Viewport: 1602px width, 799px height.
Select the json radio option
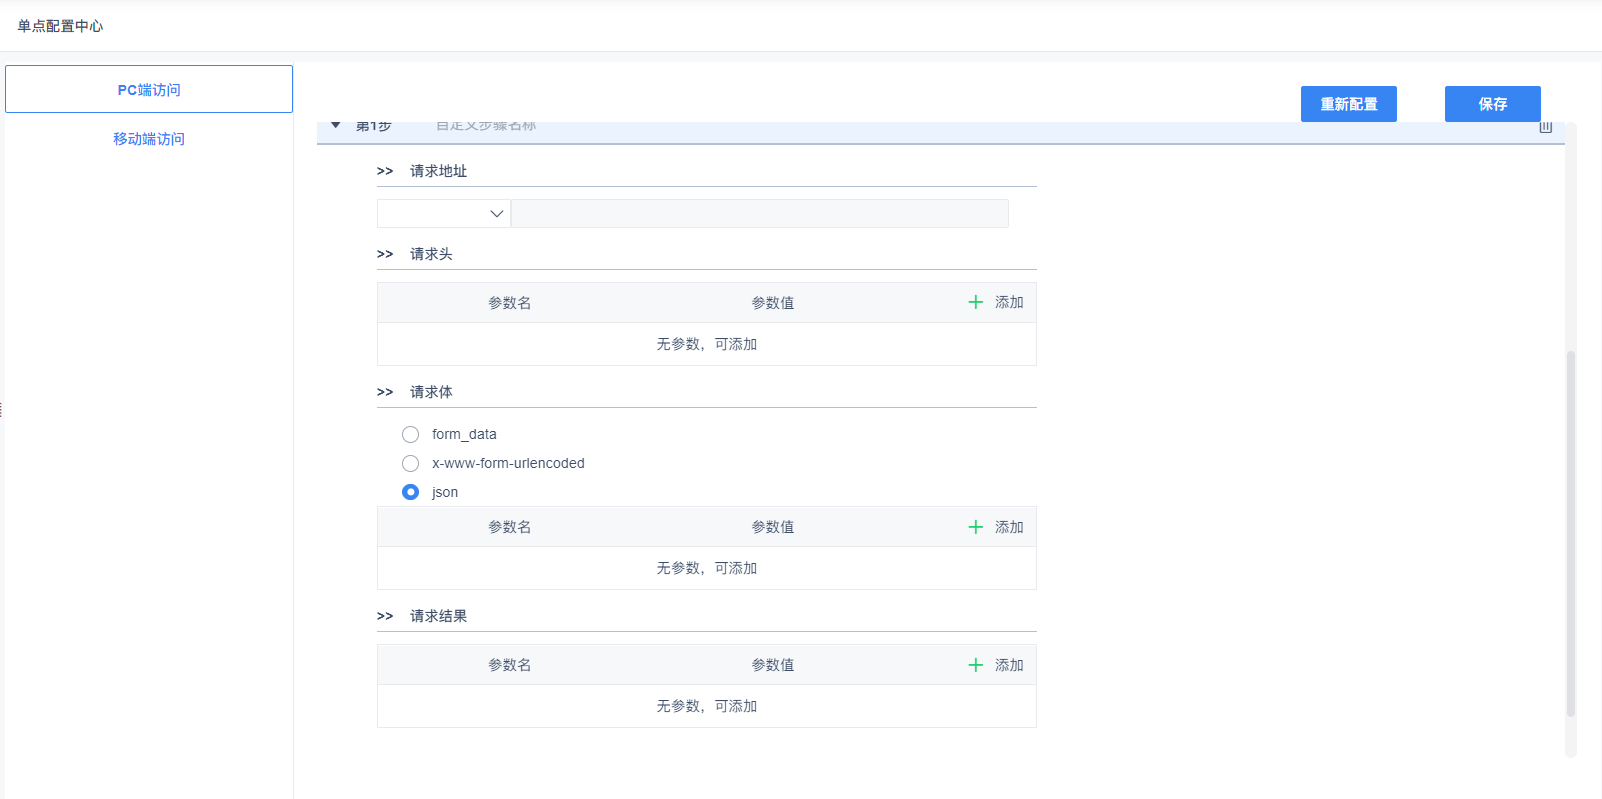pos(411,492)
